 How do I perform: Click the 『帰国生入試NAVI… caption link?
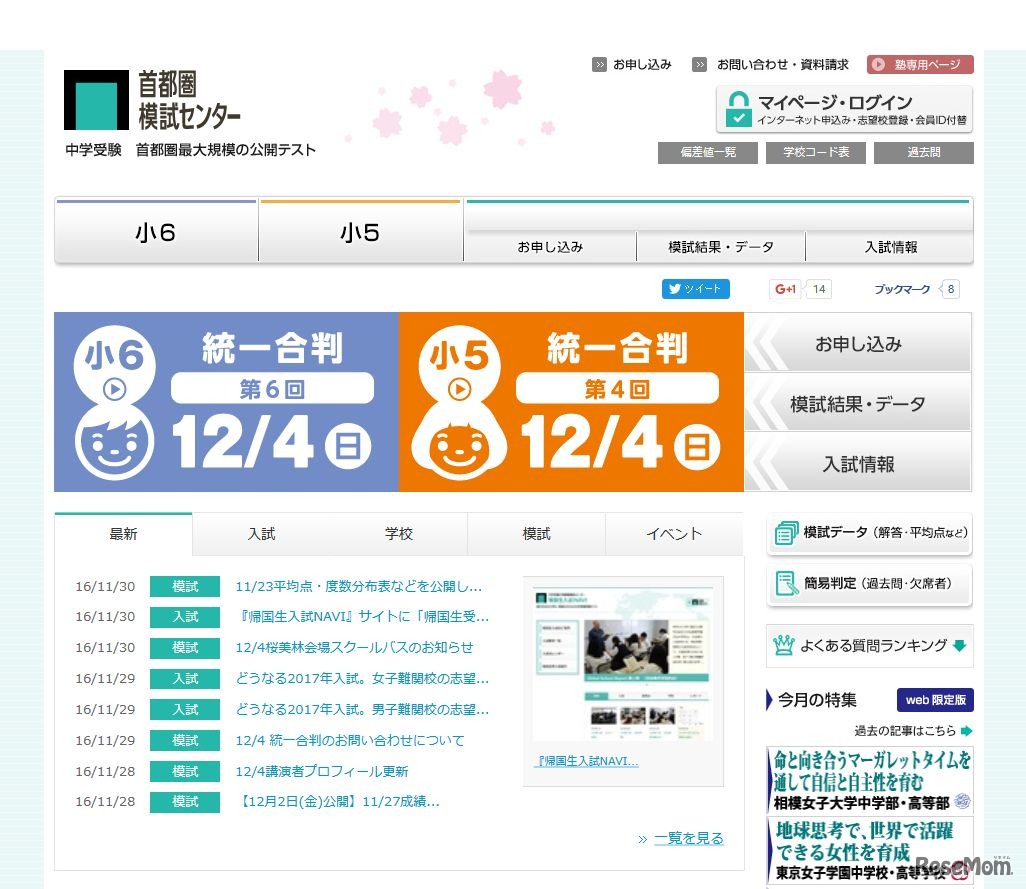tap(586, 761)
